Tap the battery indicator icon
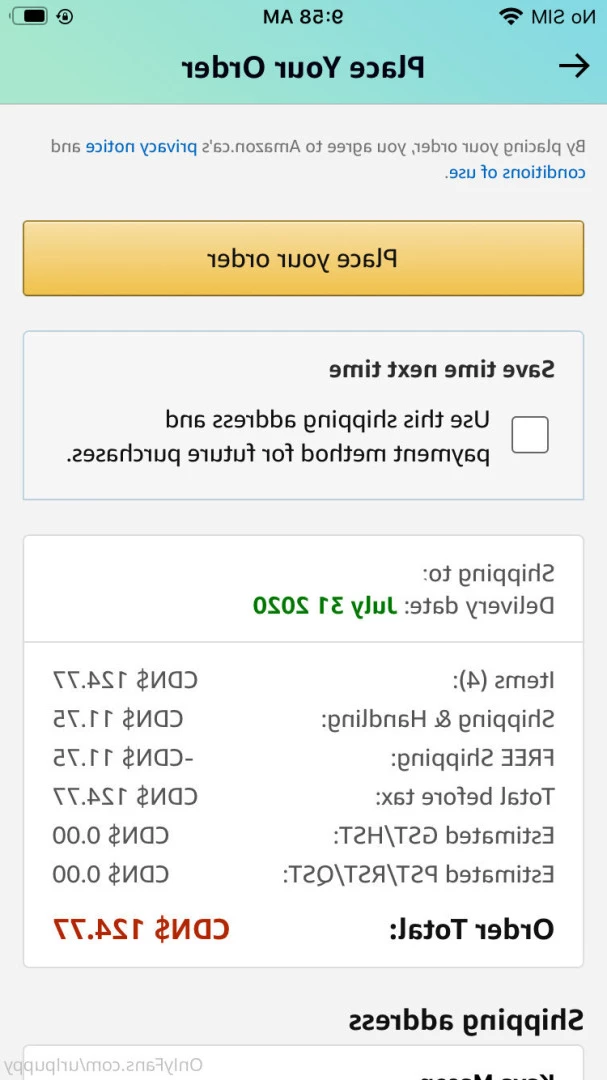The width and height of the screenshot is (607, 1080). (28, 16)
